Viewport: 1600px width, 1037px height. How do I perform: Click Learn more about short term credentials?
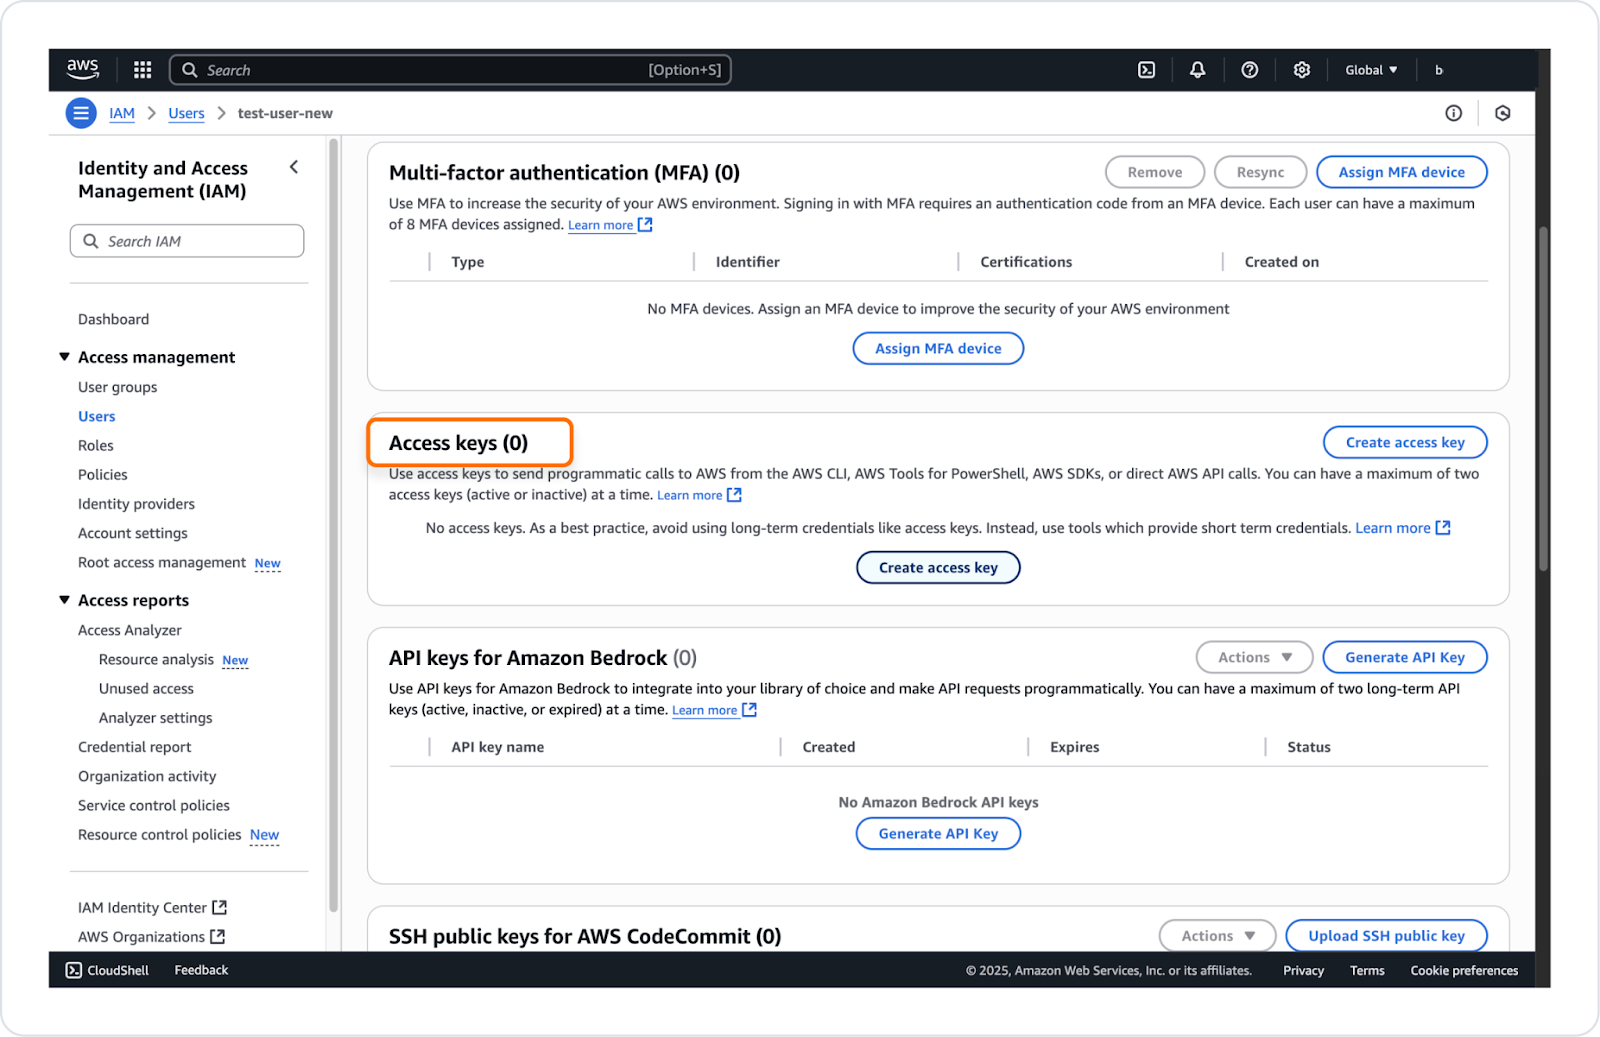(x=1393, y=528)
